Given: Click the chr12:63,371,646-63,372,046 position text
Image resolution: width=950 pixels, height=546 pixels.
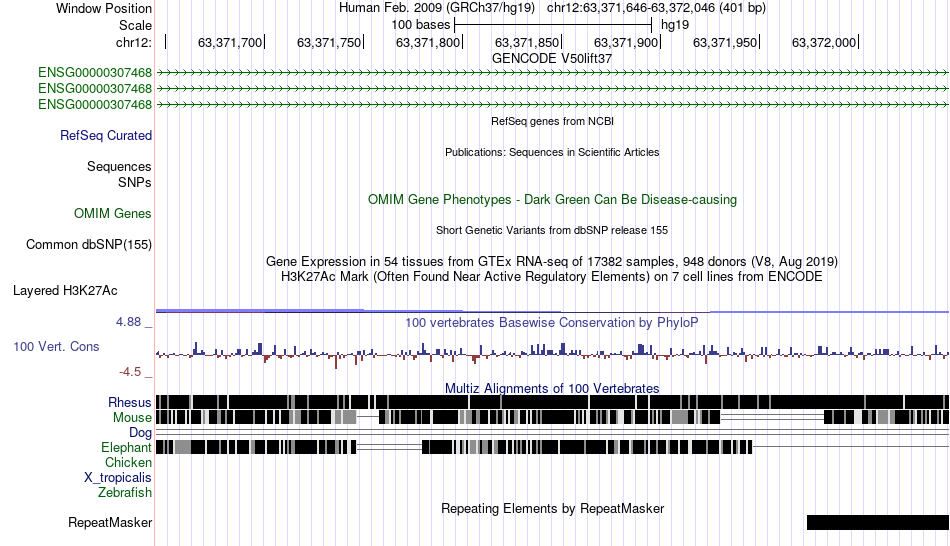Looking at the screenshot, I should [656, 8].
